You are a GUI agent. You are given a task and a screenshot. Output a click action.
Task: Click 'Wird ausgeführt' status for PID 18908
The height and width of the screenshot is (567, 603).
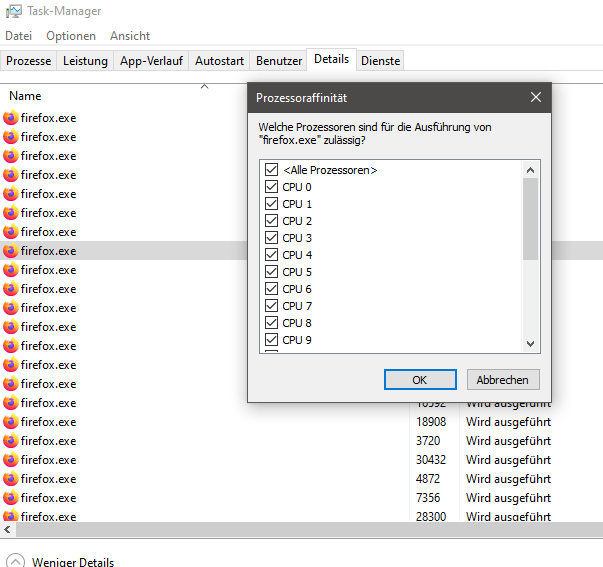coord(508,422)
